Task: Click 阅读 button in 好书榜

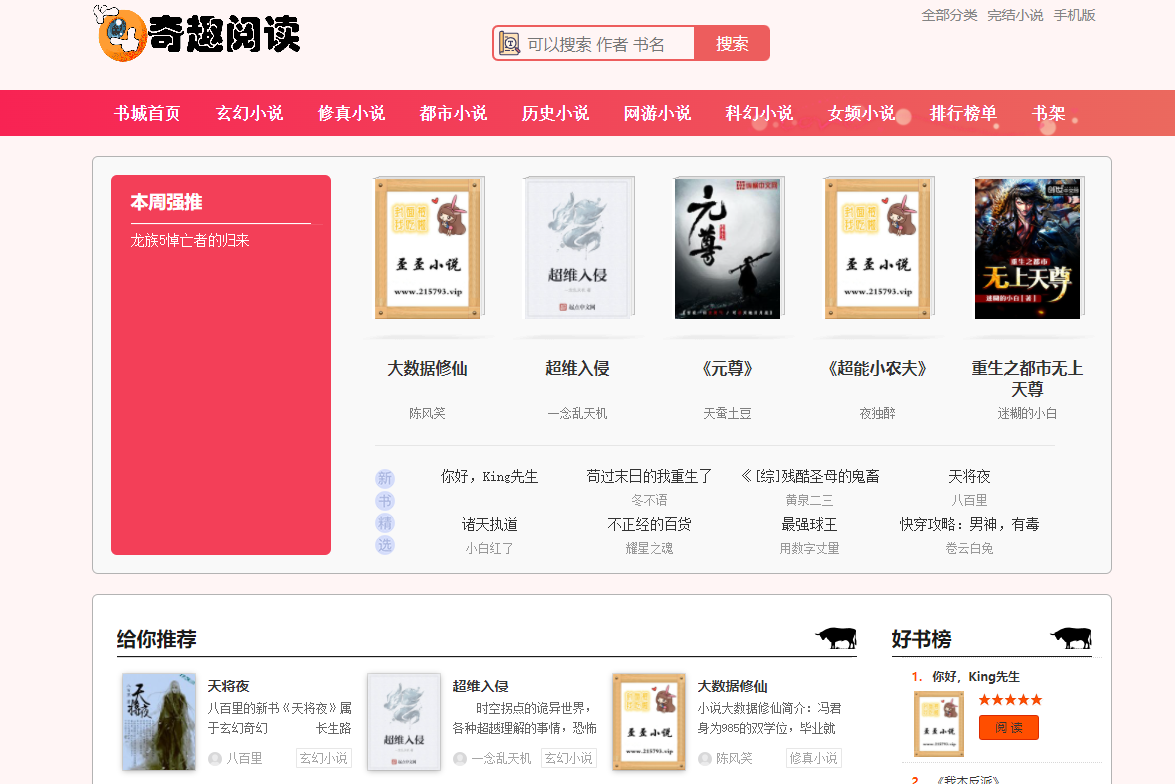Action: point(1009,728)
